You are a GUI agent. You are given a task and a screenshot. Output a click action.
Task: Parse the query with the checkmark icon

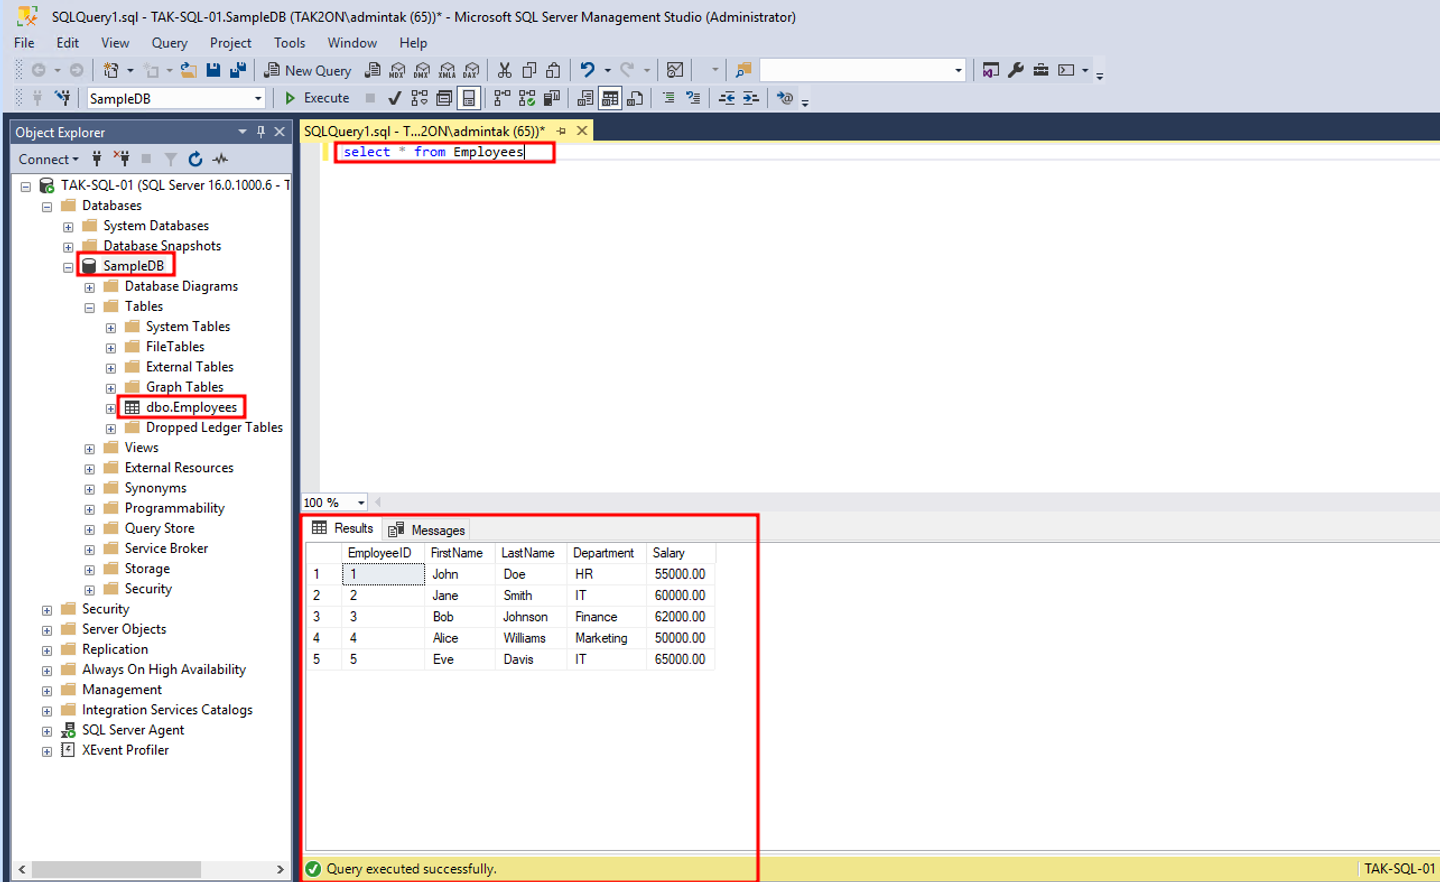click(x=394, y=98)
